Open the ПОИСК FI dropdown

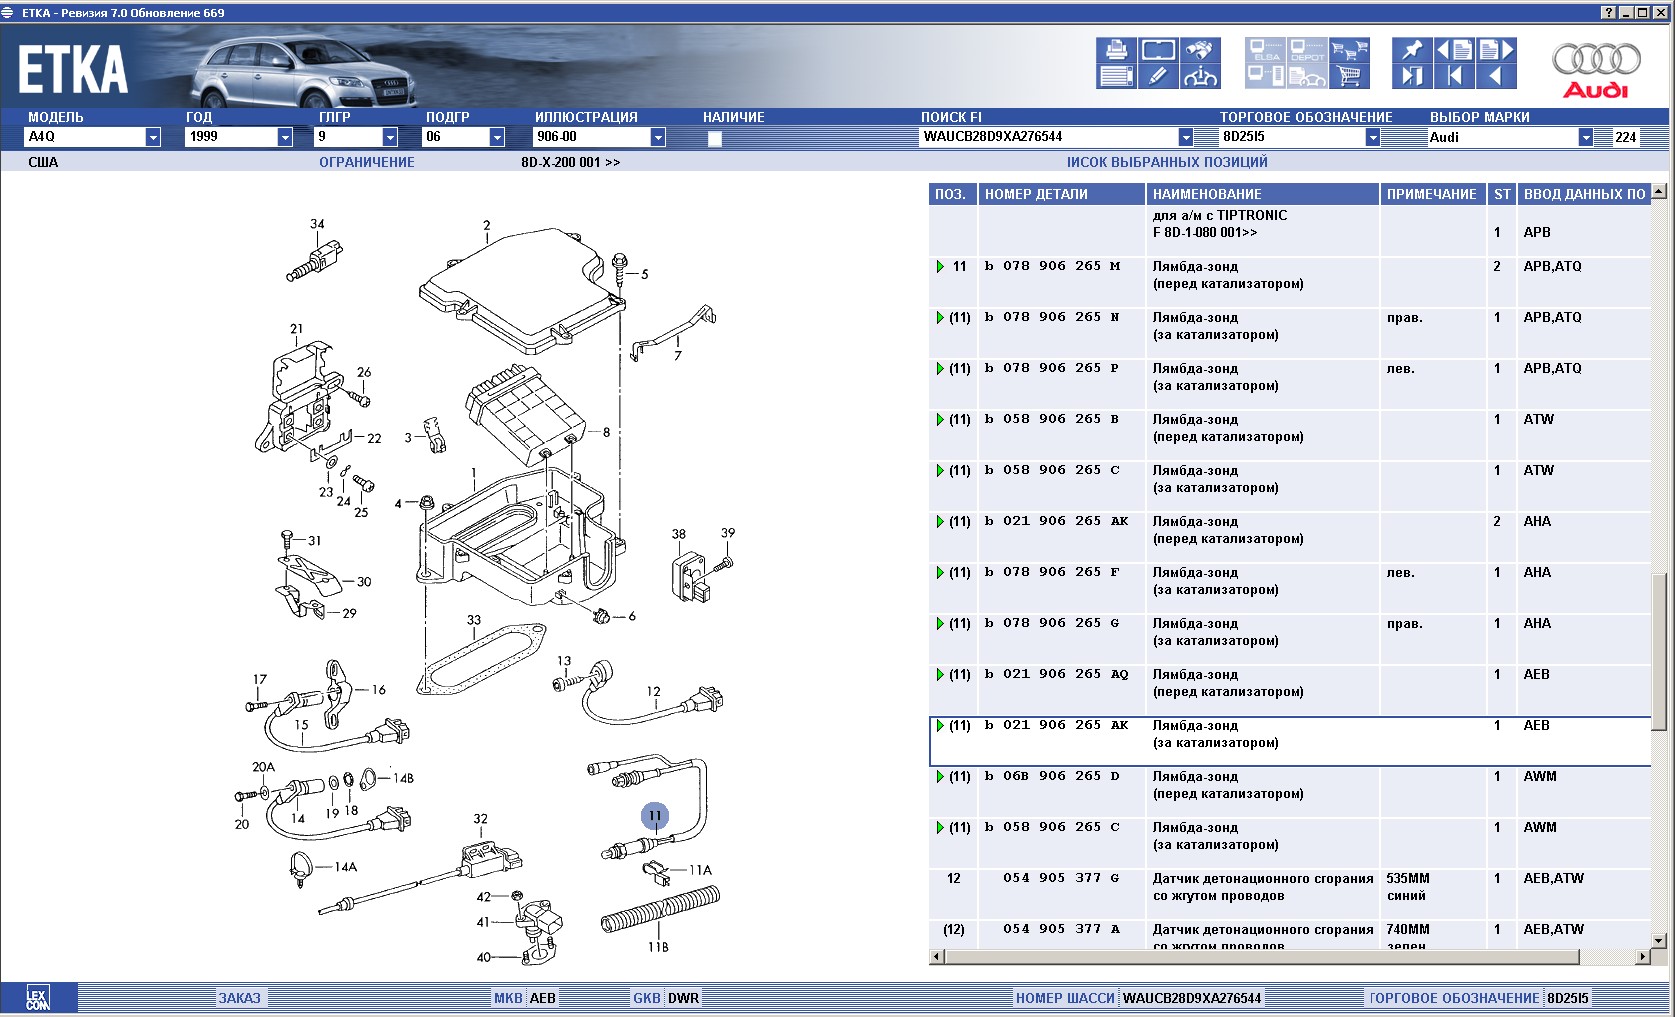pos(1186,137)
